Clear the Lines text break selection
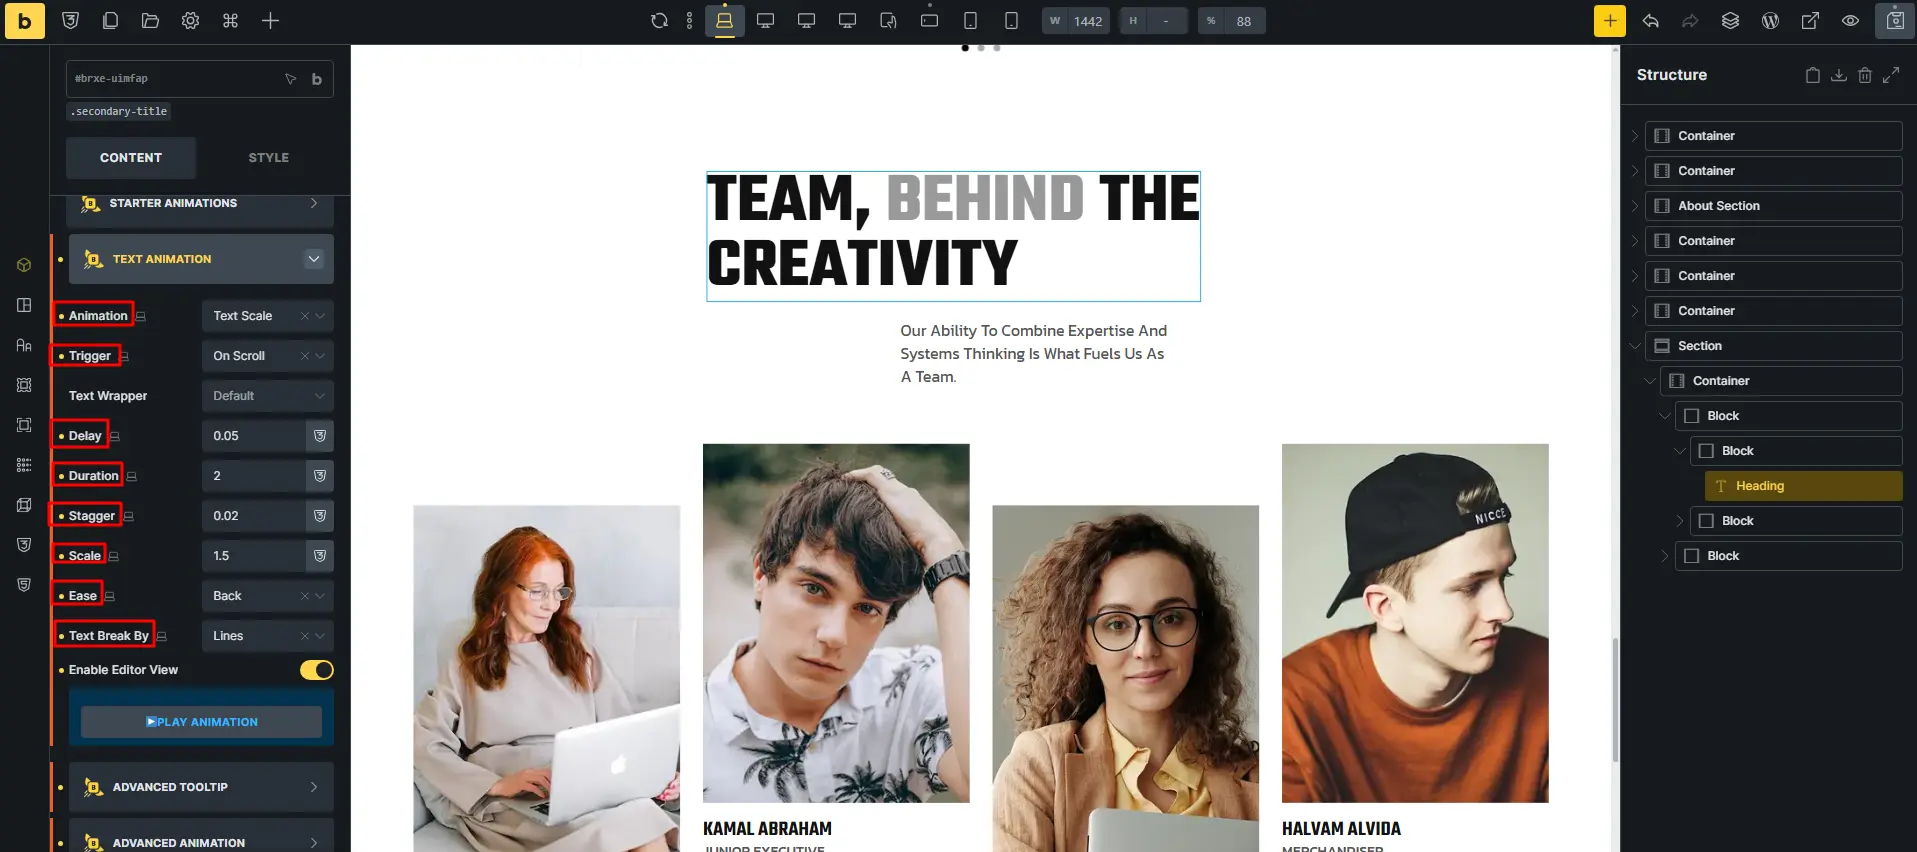 click(305, 636)
